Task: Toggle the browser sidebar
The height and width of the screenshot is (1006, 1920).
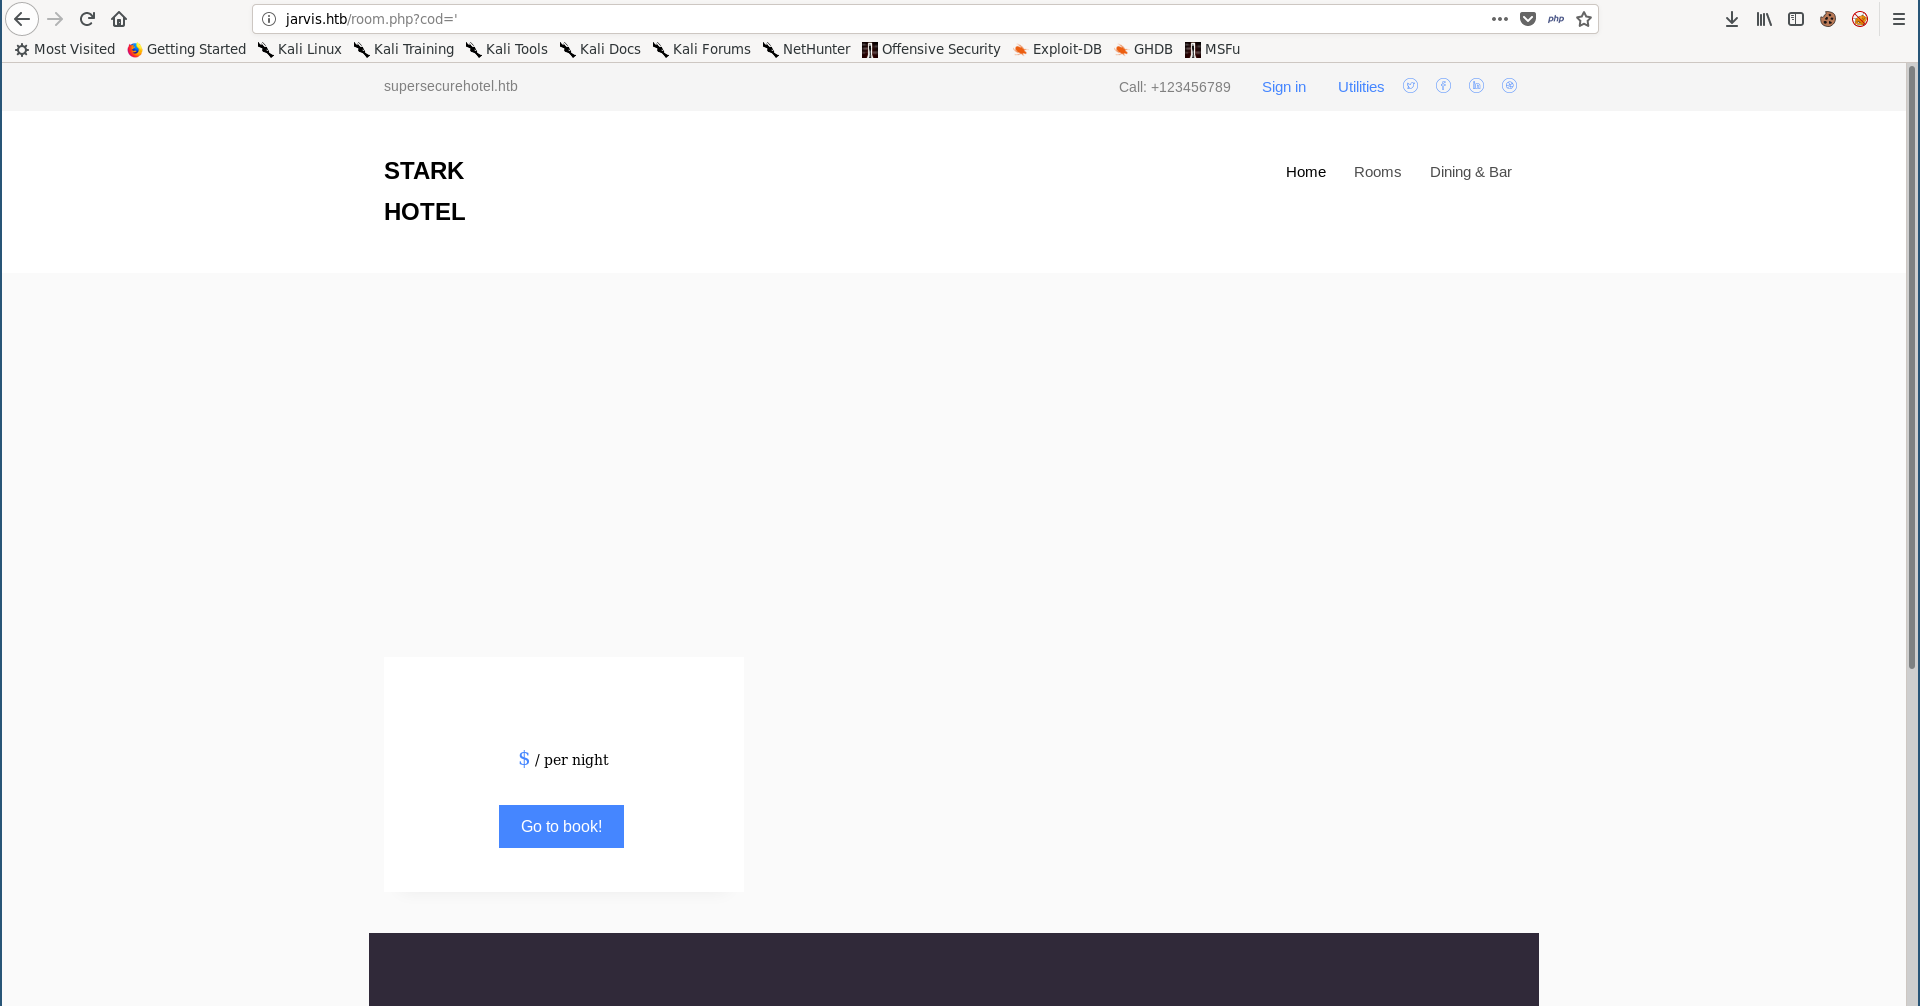Action: (1796, 19)
